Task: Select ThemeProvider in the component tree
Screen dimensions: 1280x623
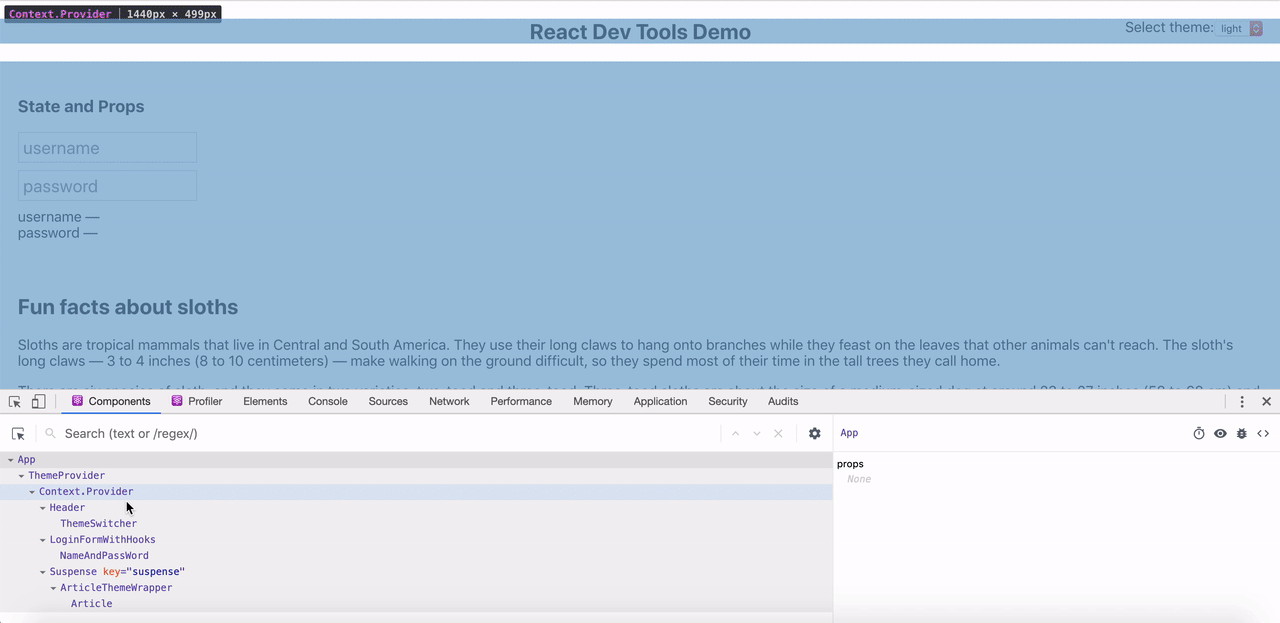Action: 66,476
